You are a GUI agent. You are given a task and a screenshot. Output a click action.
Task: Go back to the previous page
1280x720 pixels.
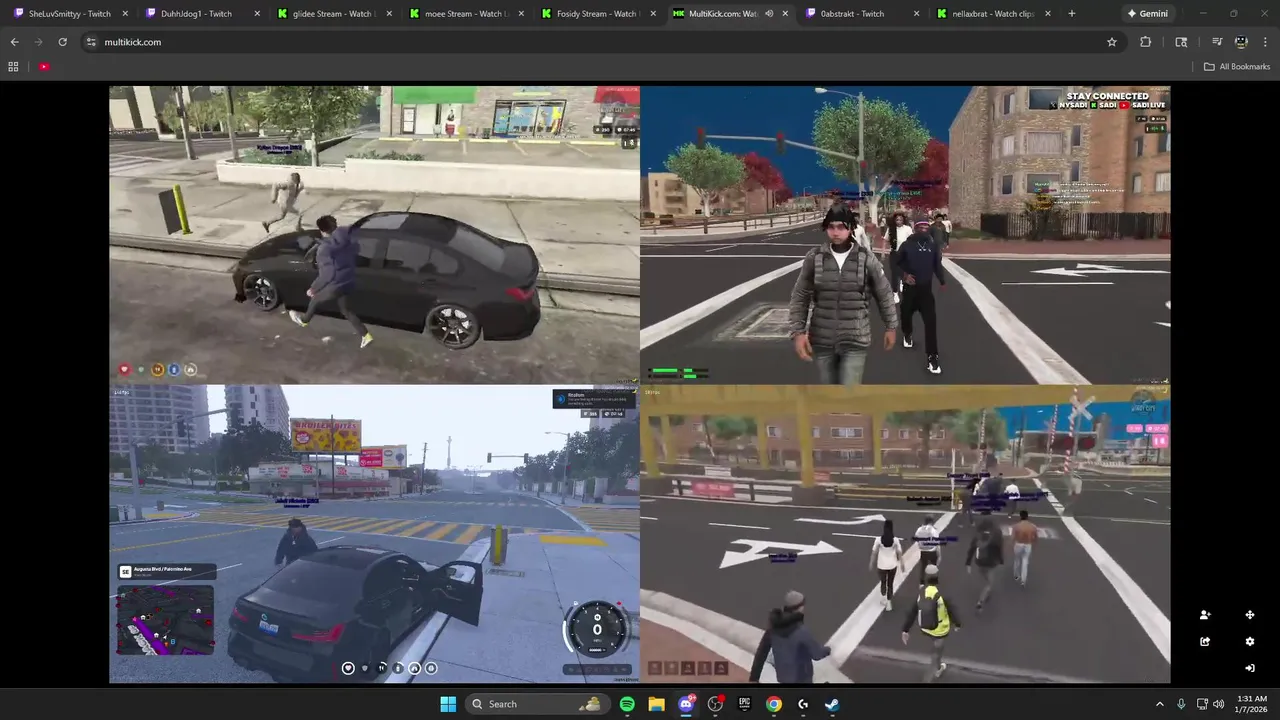pyautogui.click(x=14, y=42)
